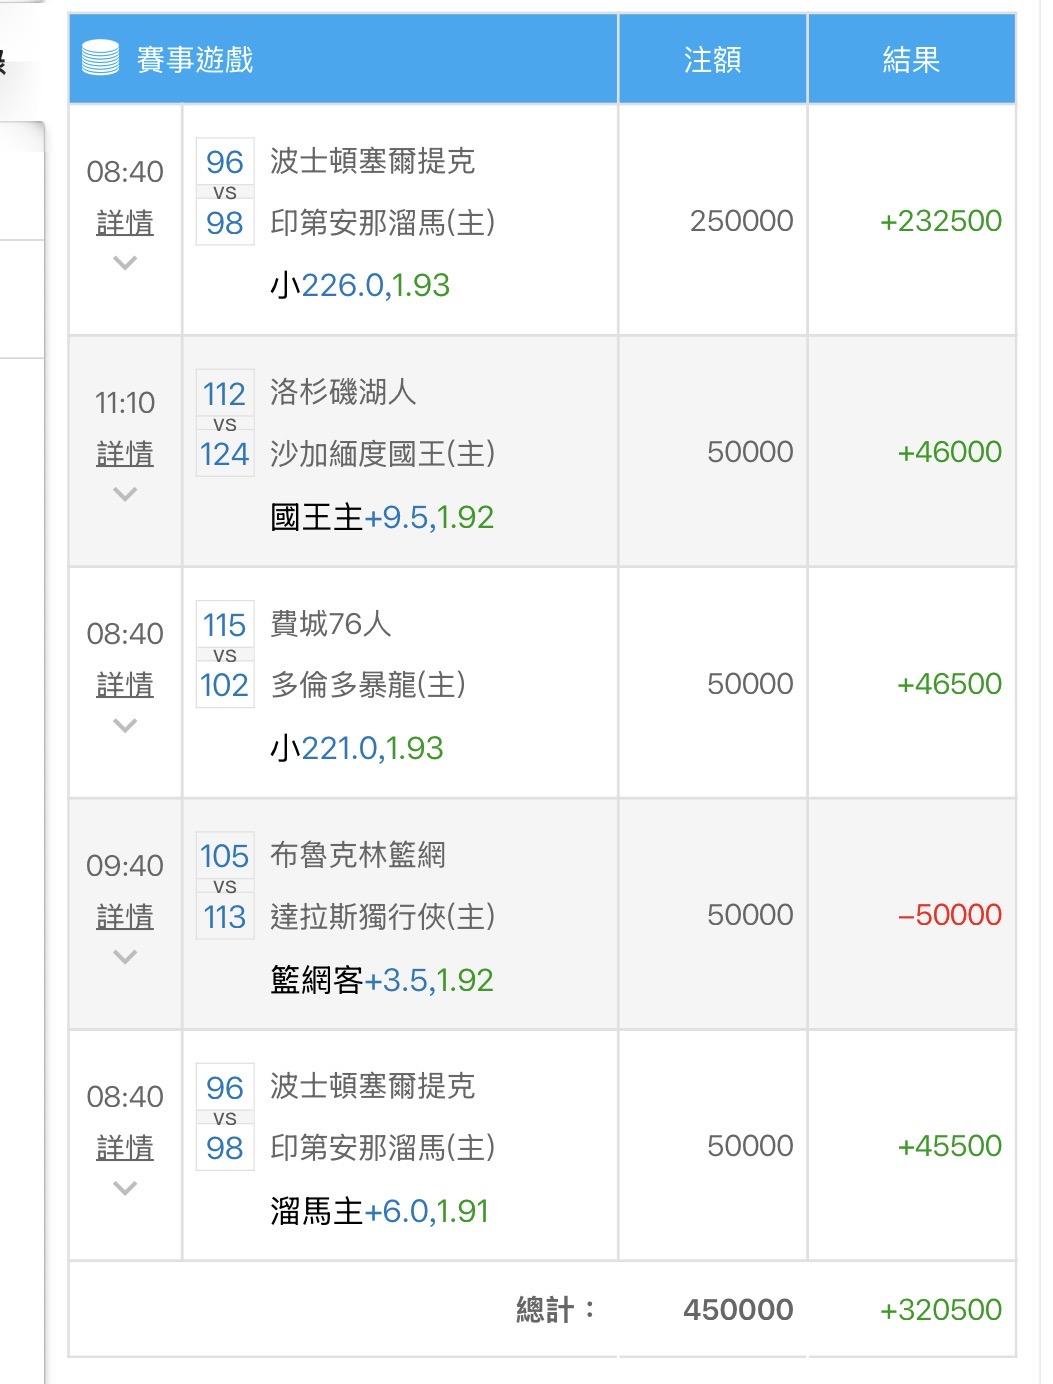Viewport: 1053px width, 1384px height.
Task: Open 詳情 link for the 溜馬主+6.0 bet
Action: 125,1147
